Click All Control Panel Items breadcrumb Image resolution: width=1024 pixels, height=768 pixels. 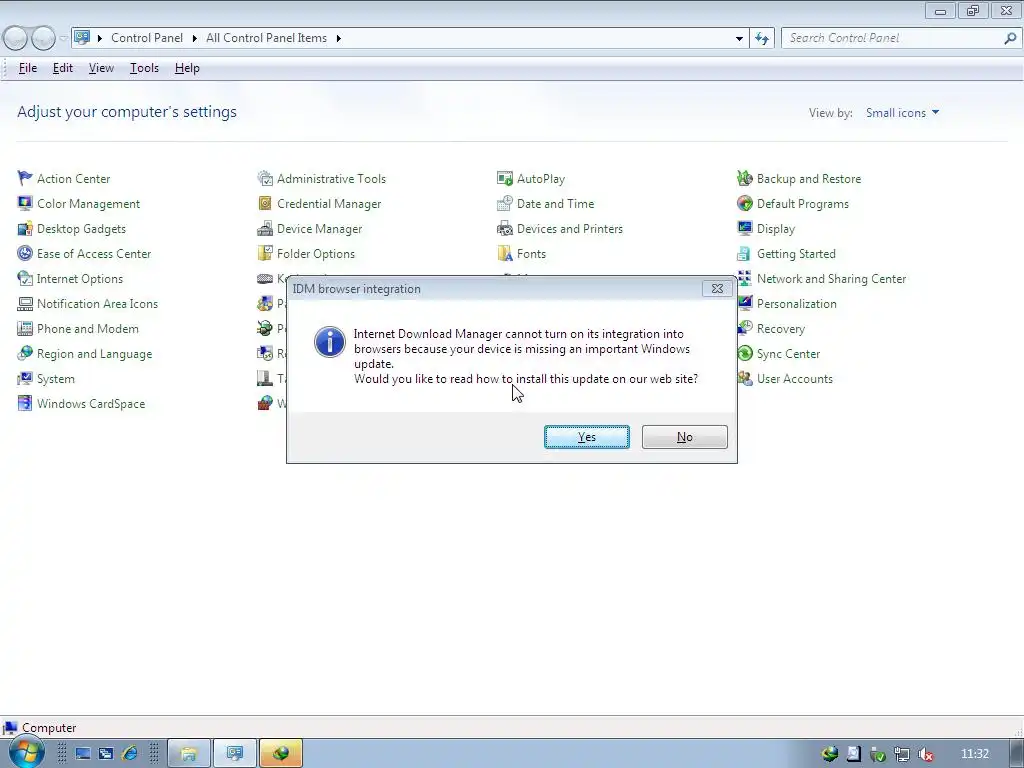(x=266, y=38)
